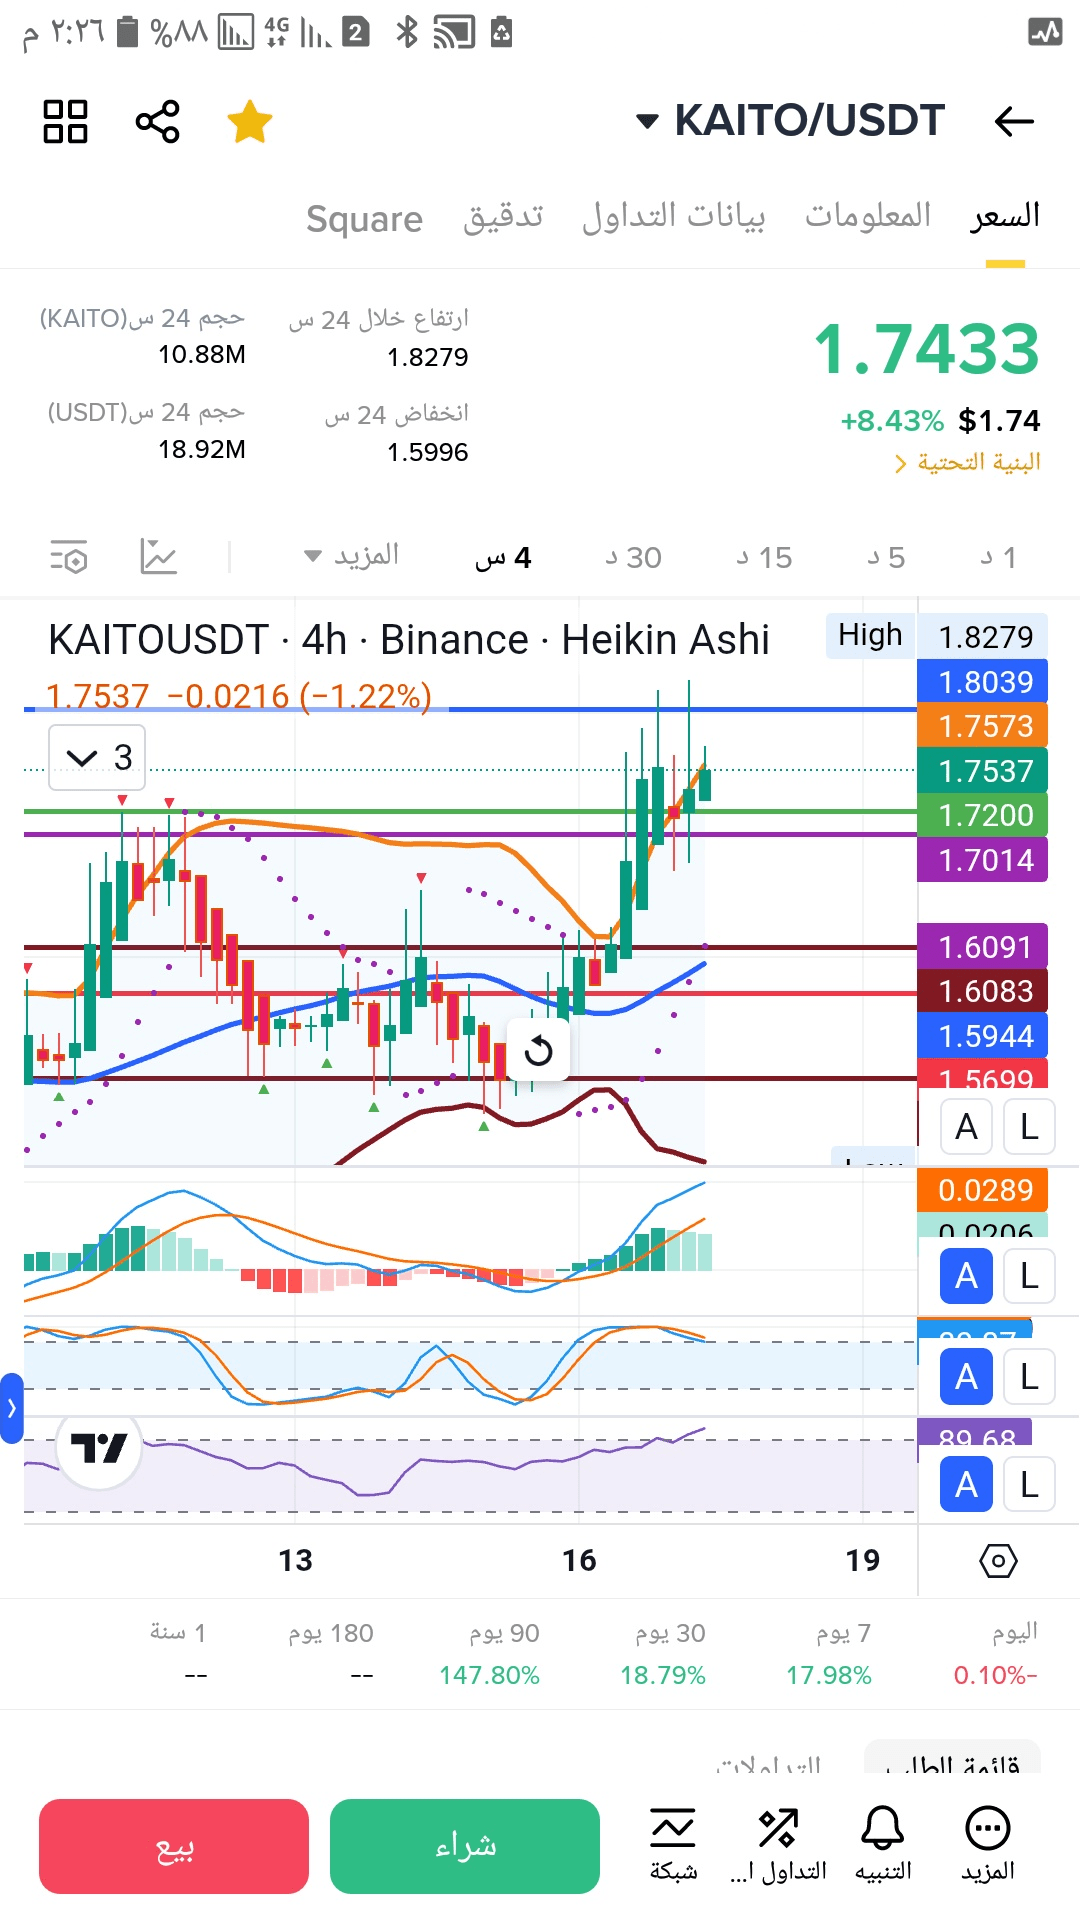Tap the current price 1.7433

(x=927, y=350)
